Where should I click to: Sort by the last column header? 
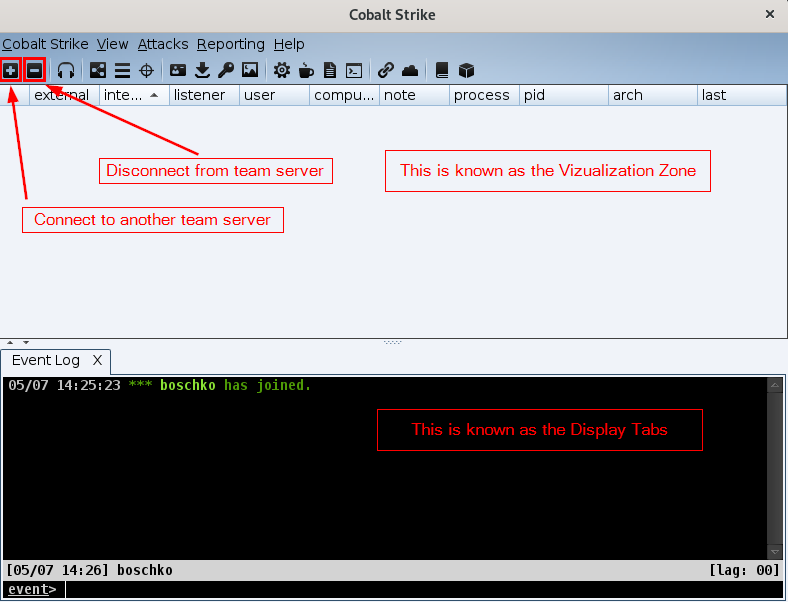point(742,95)
